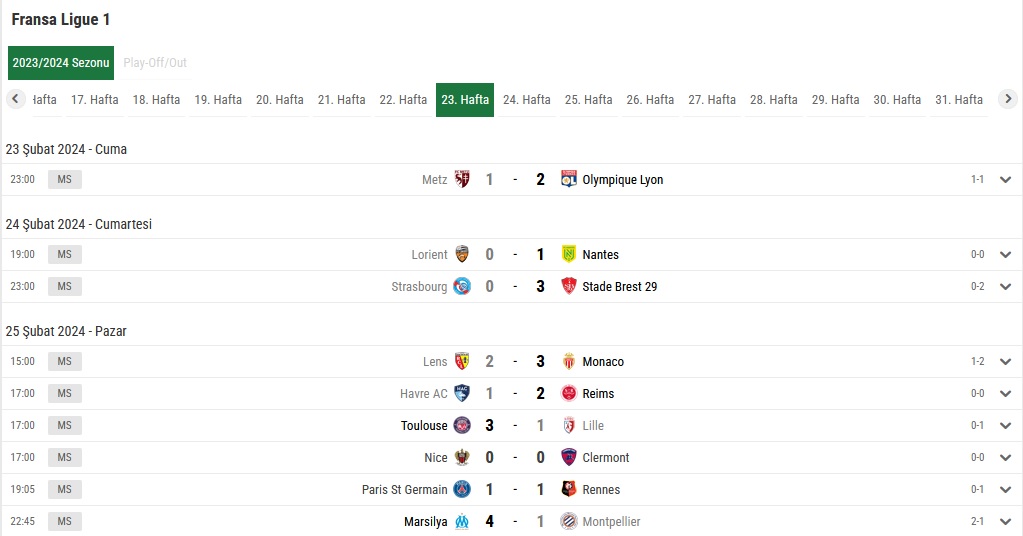Click the Rennes club badge
1023x536 pixels.
568,489
